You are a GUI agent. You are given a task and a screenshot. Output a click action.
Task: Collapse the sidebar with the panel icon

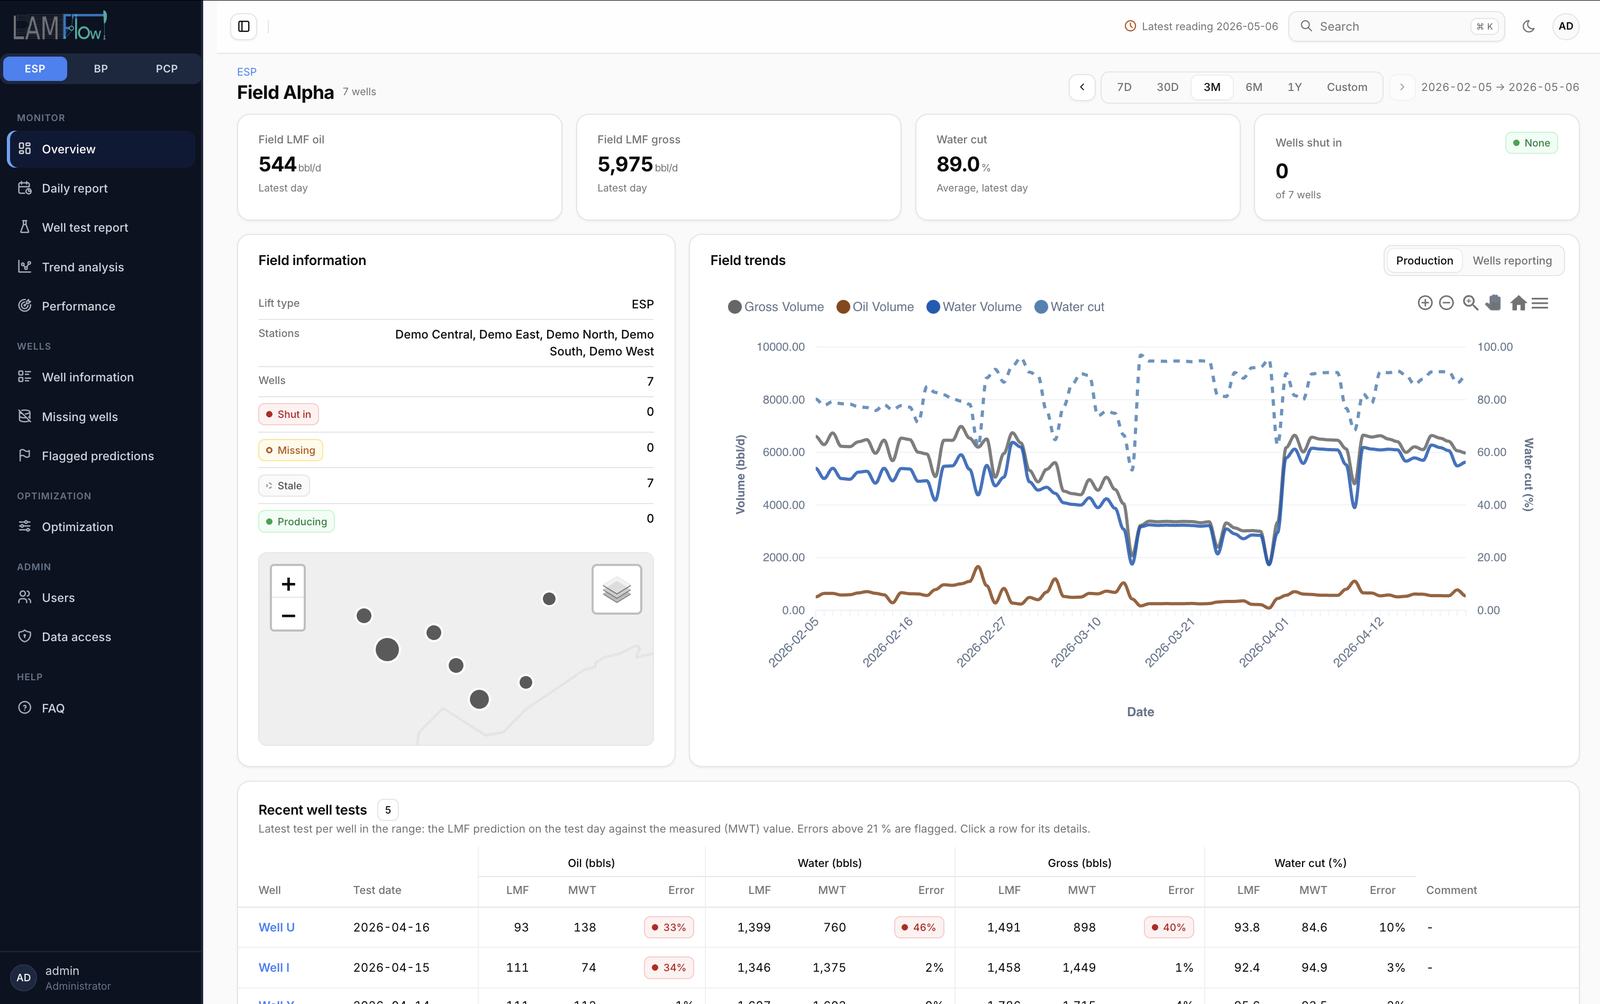click(x=244, y=27)
